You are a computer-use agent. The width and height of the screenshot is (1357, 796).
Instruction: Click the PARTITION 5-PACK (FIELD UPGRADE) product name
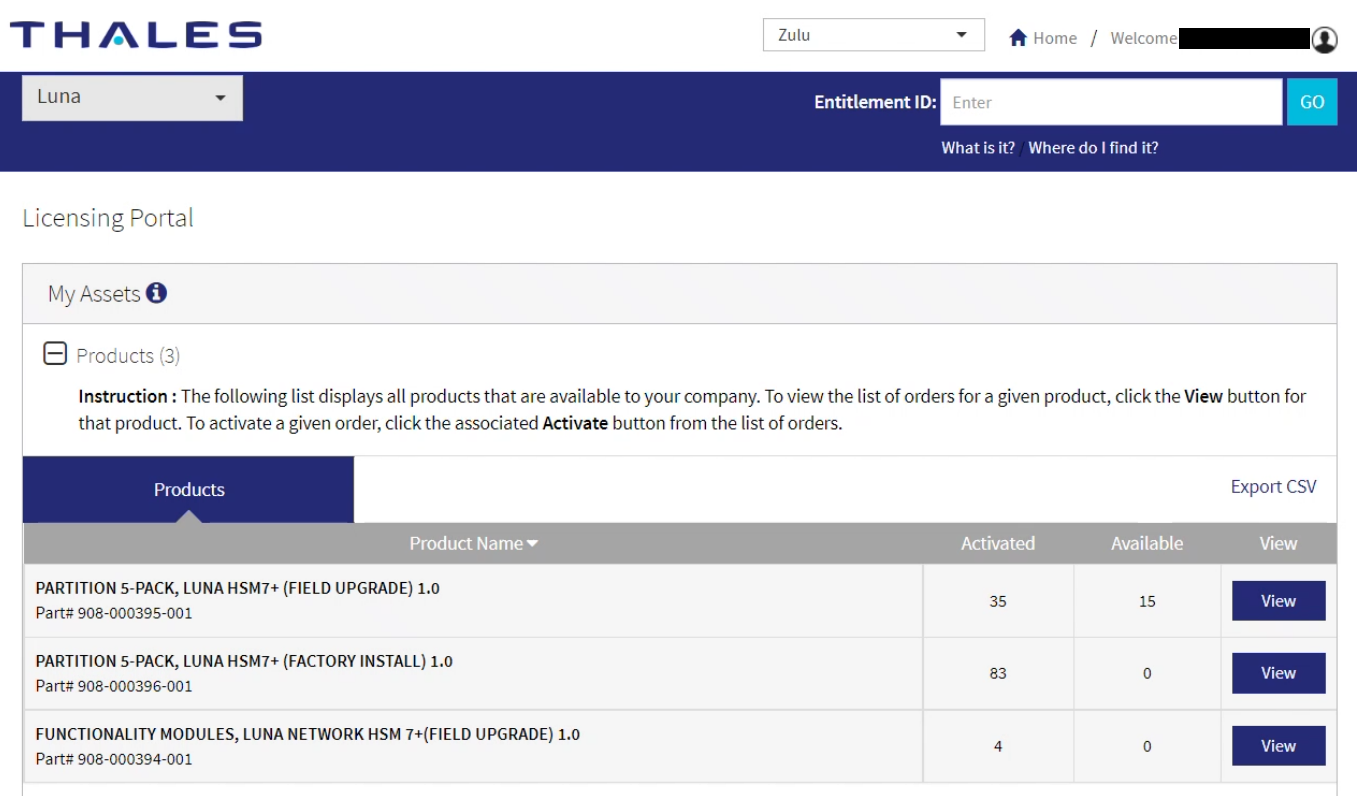[238, 588]
